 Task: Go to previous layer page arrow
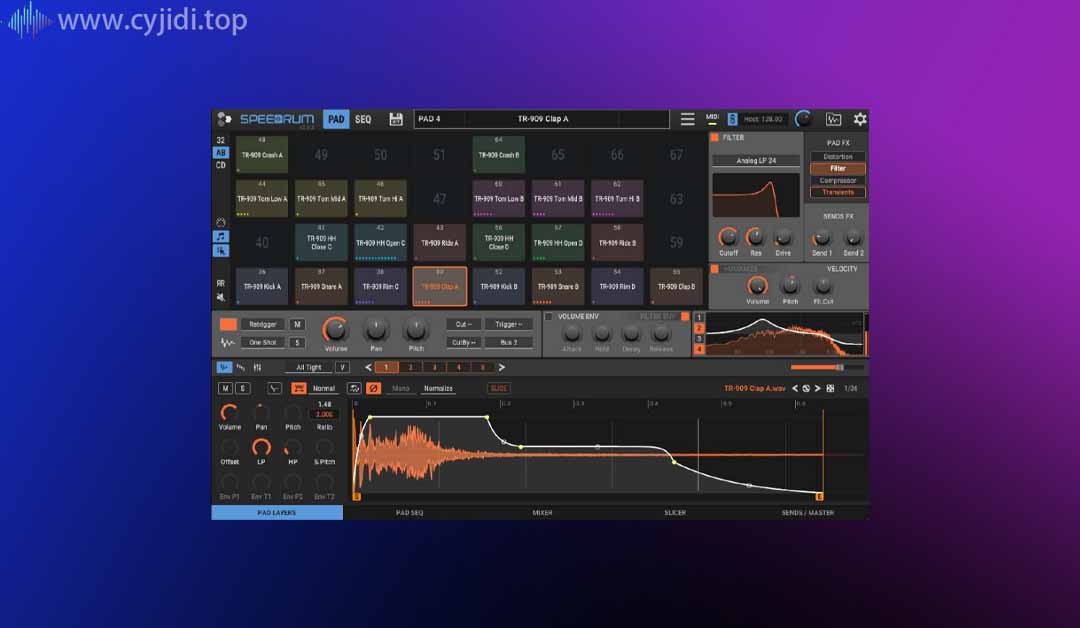[368, 368]
